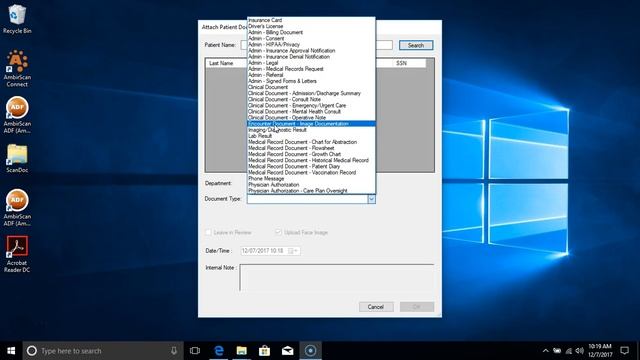Select Insurance Card from the list

point(311,20)
